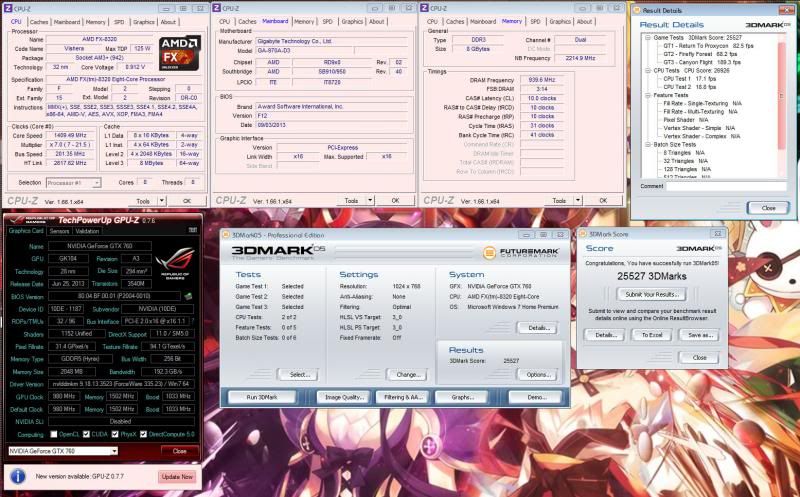Click the Run 3DMark button
800x497 pixels.
262,397
